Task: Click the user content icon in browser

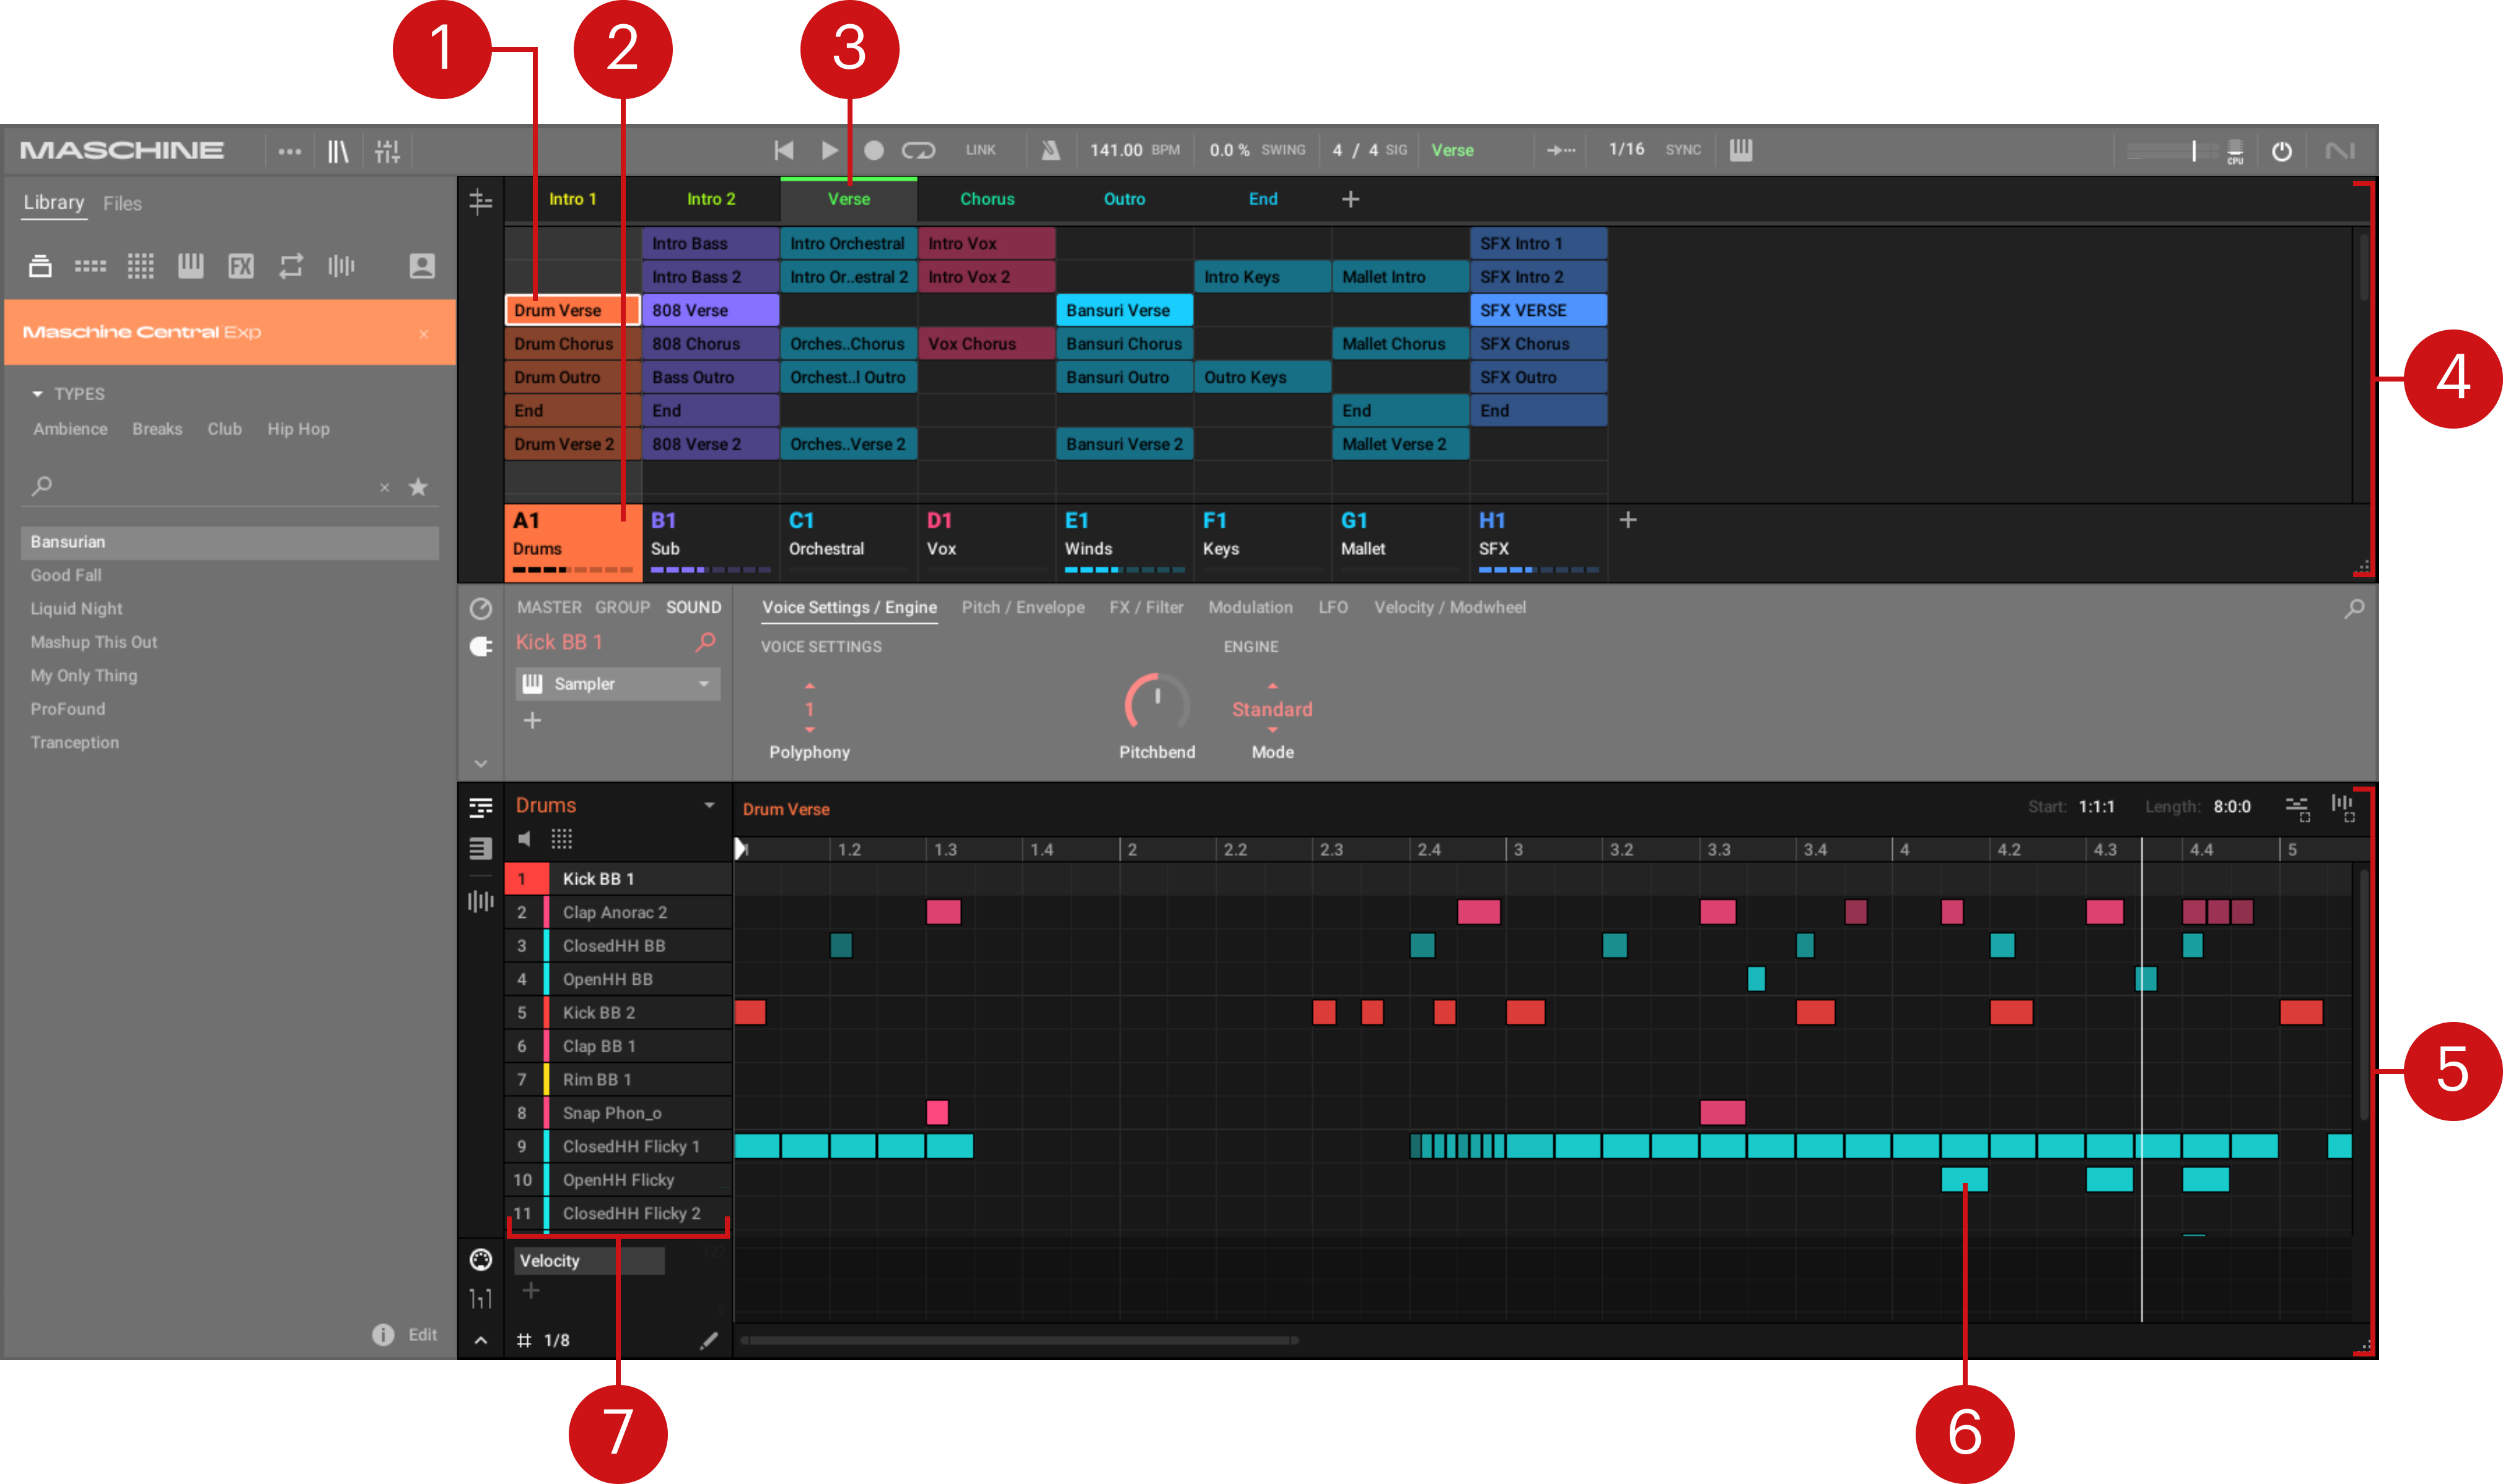Action: click(x=422, y=266)
